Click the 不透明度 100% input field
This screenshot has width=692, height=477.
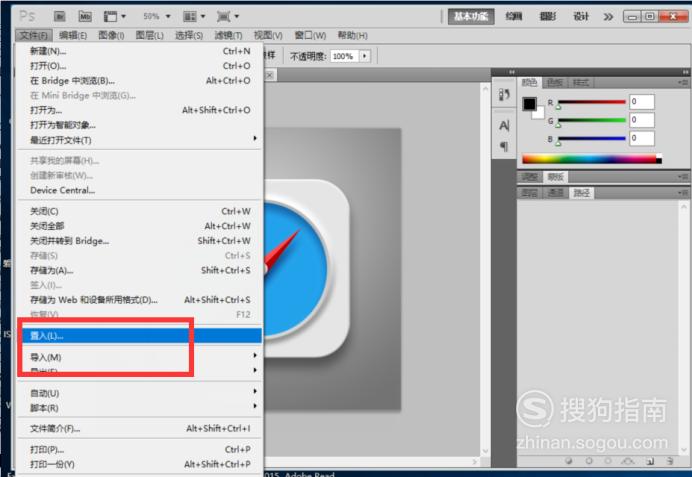(x=344, y=56)
